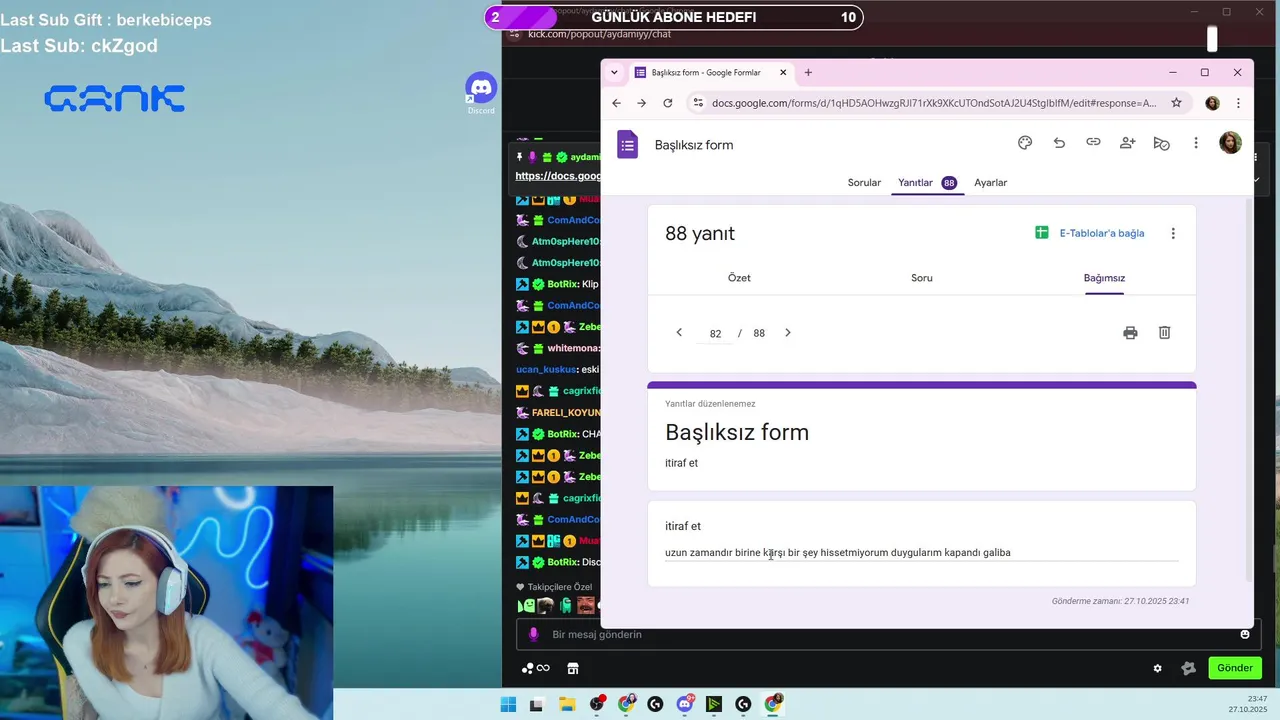Copy the form link via chain icon

(1093, 143)
